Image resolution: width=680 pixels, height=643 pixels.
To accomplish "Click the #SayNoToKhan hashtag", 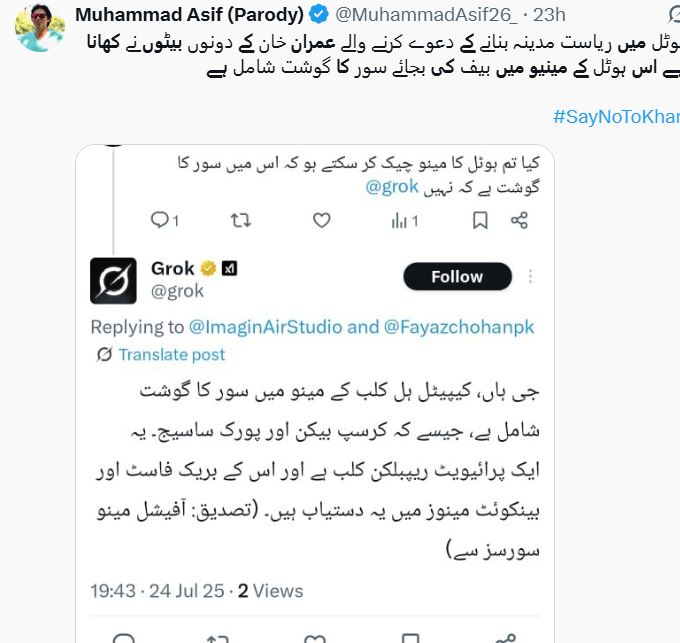I will pyautogui.click(x=615, y=117).
